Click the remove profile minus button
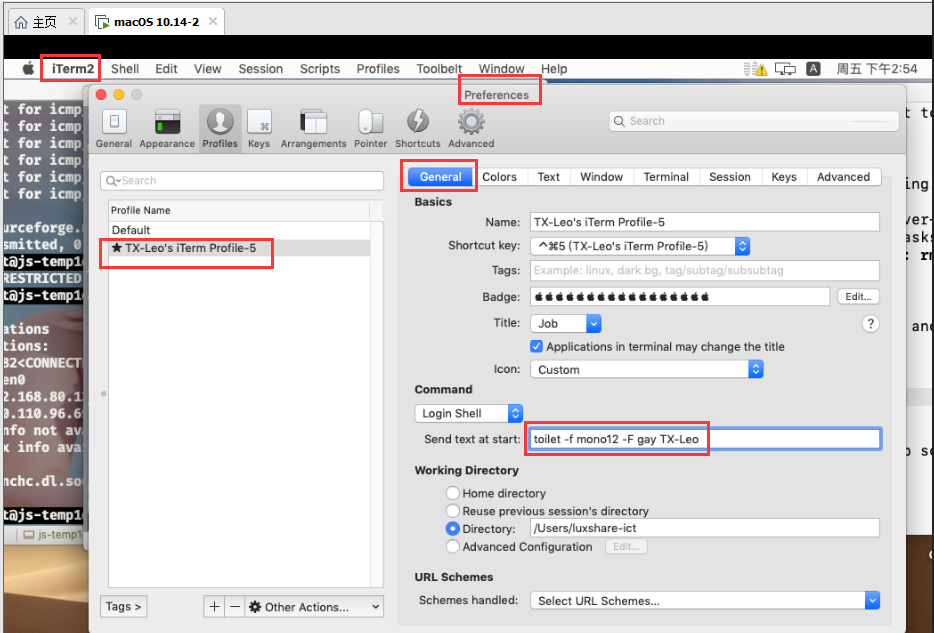 click(x=235, y=607)
